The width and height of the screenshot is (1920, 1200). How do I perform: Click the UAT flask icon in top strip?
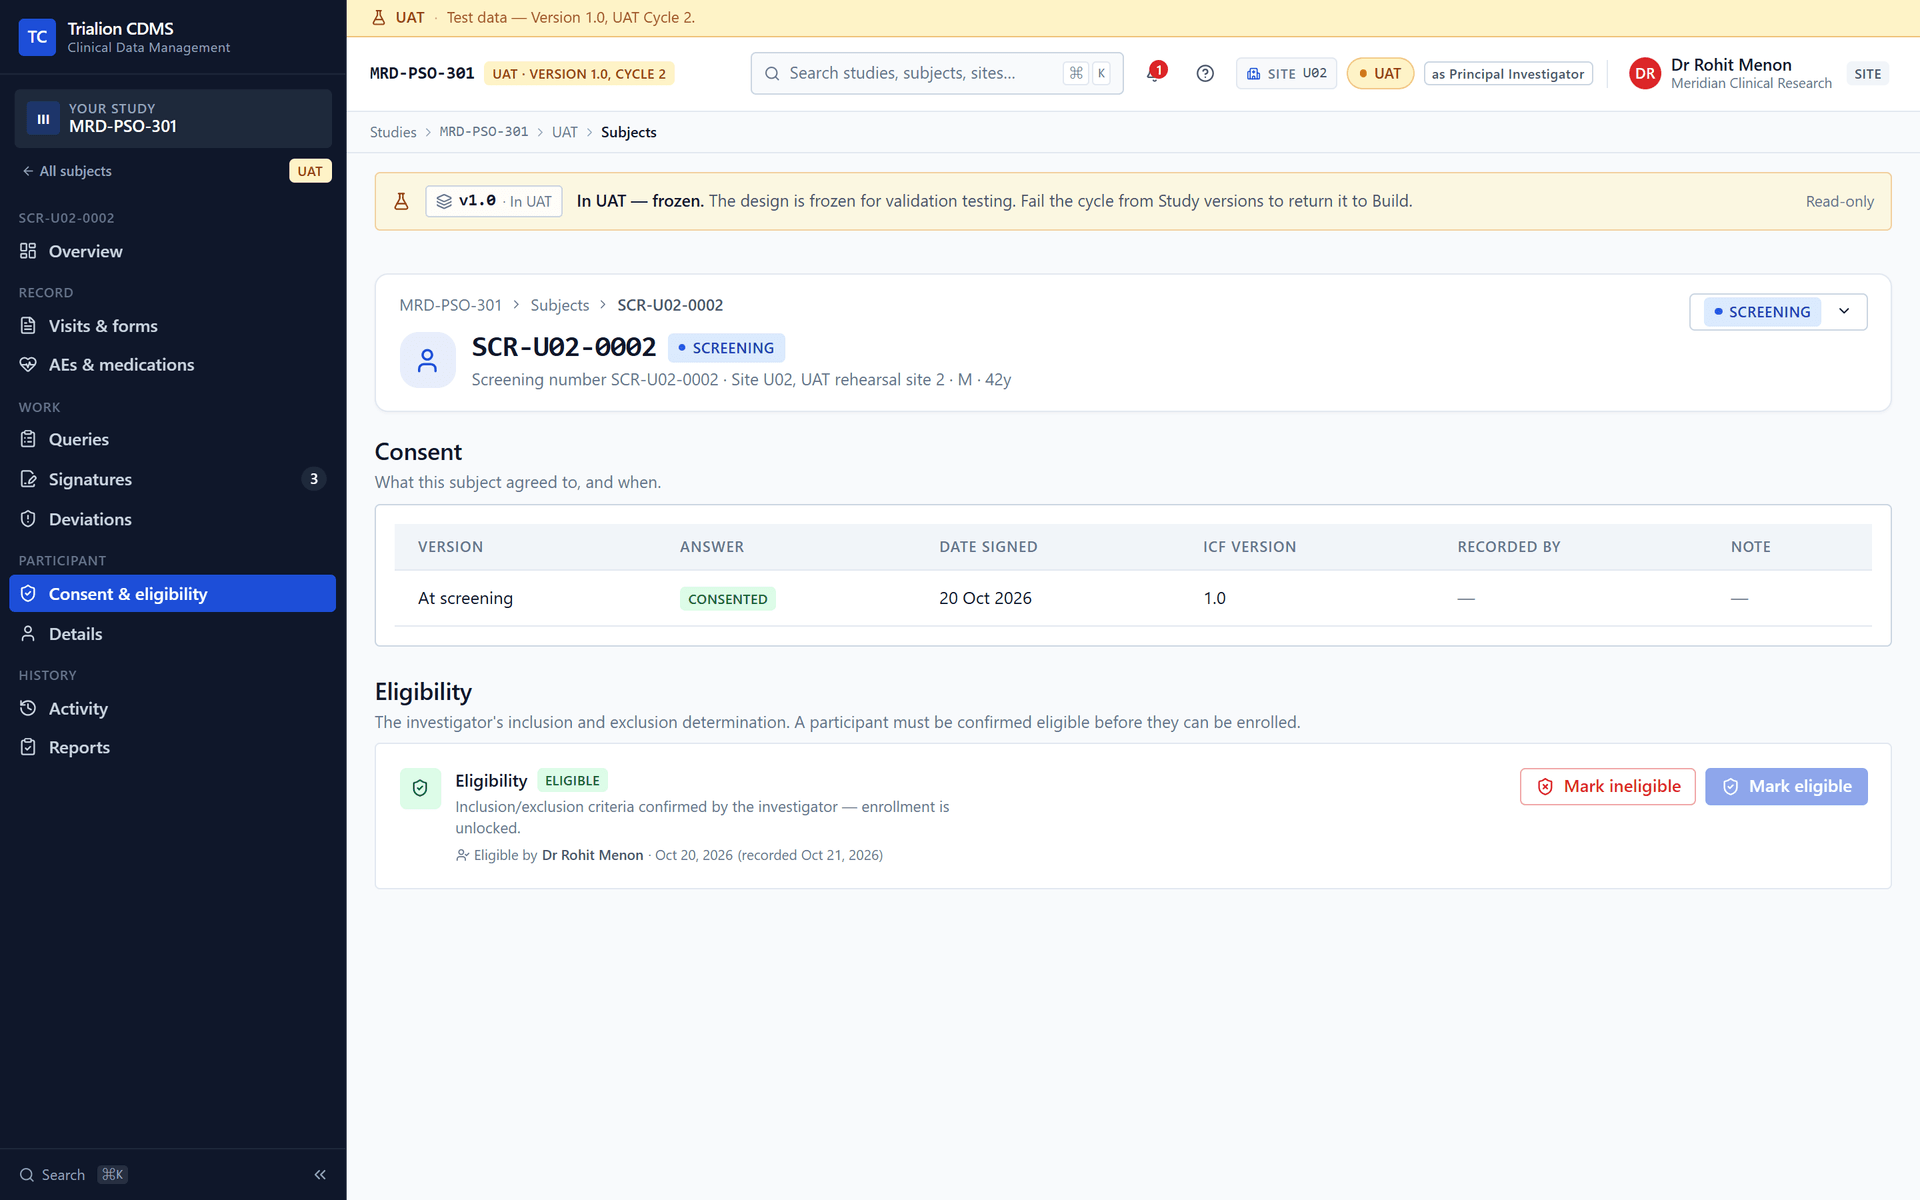tap(379, 17)
